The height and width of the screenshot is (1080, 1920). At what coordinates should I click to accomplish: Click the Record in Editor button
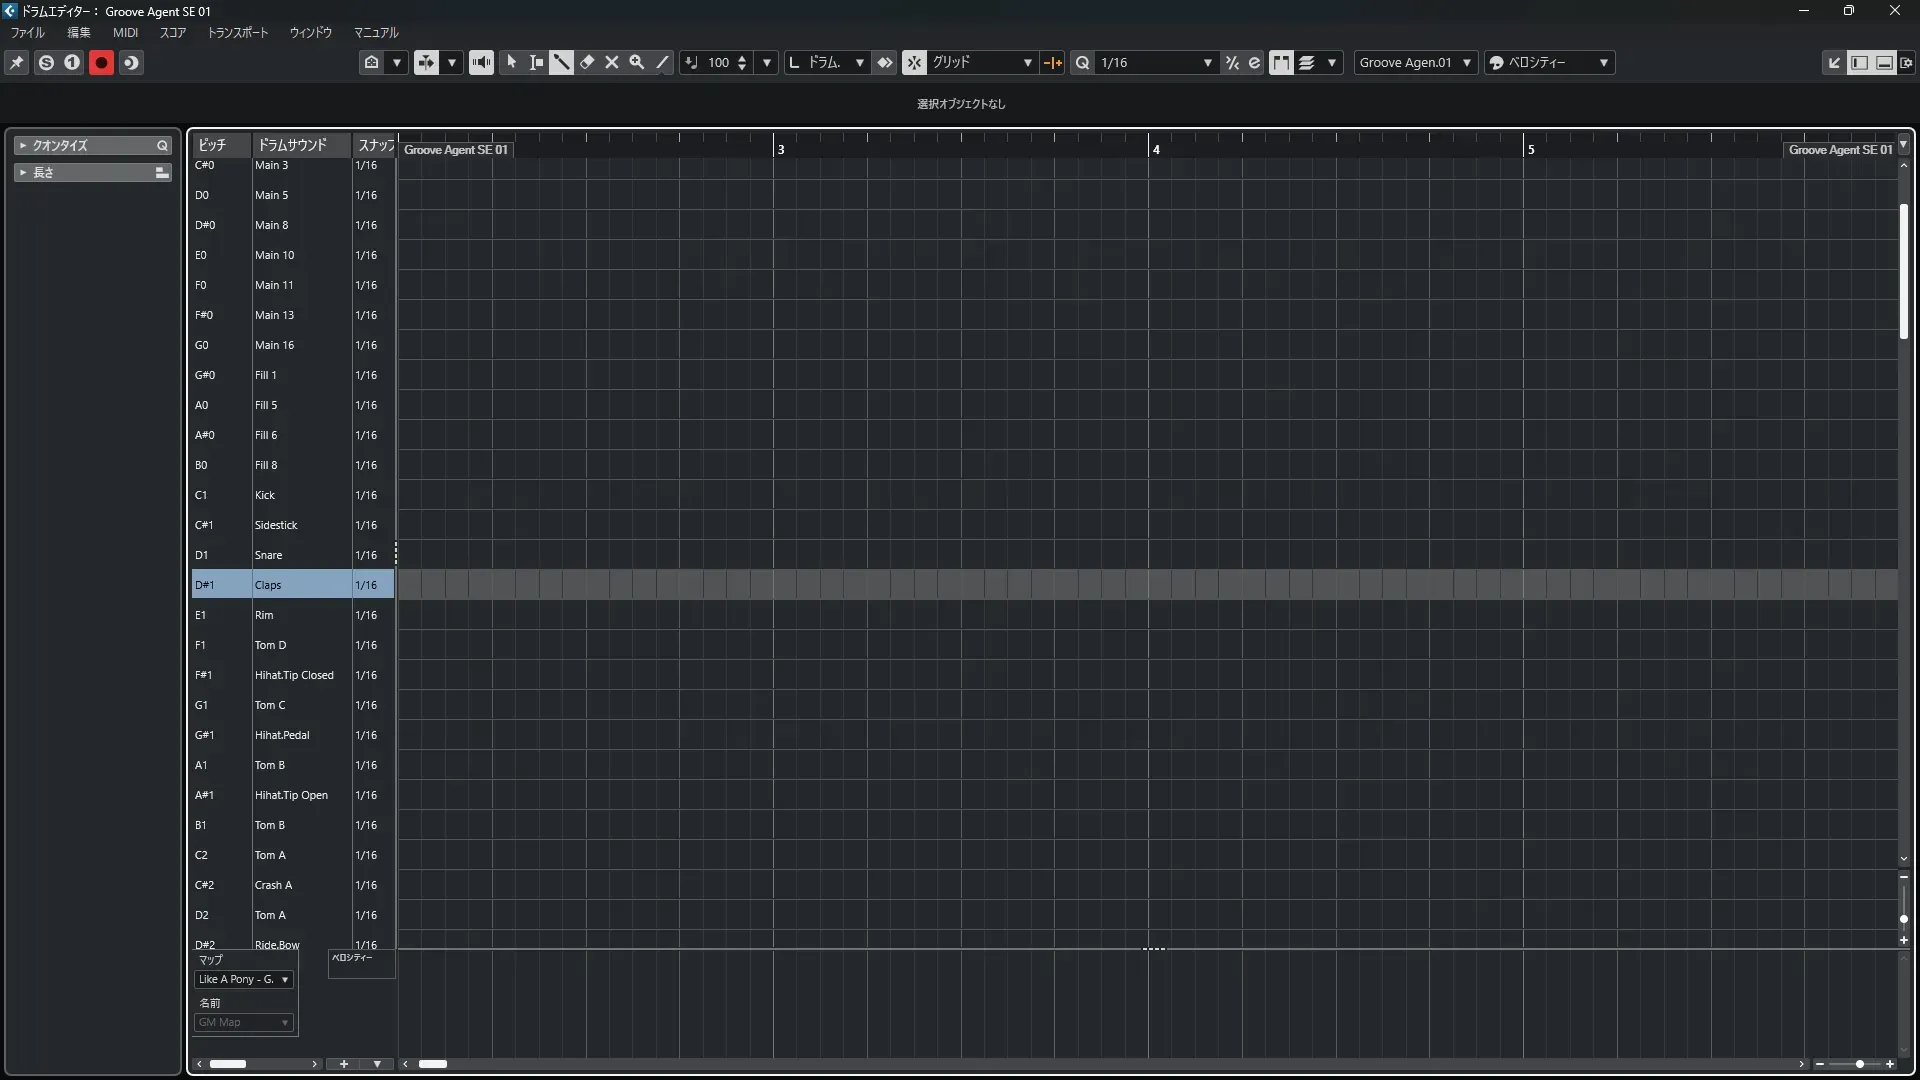pos(101,62)
